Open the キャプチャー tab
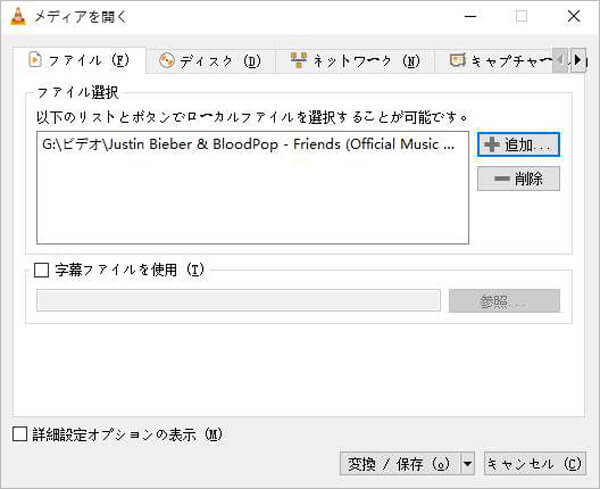 496,61
